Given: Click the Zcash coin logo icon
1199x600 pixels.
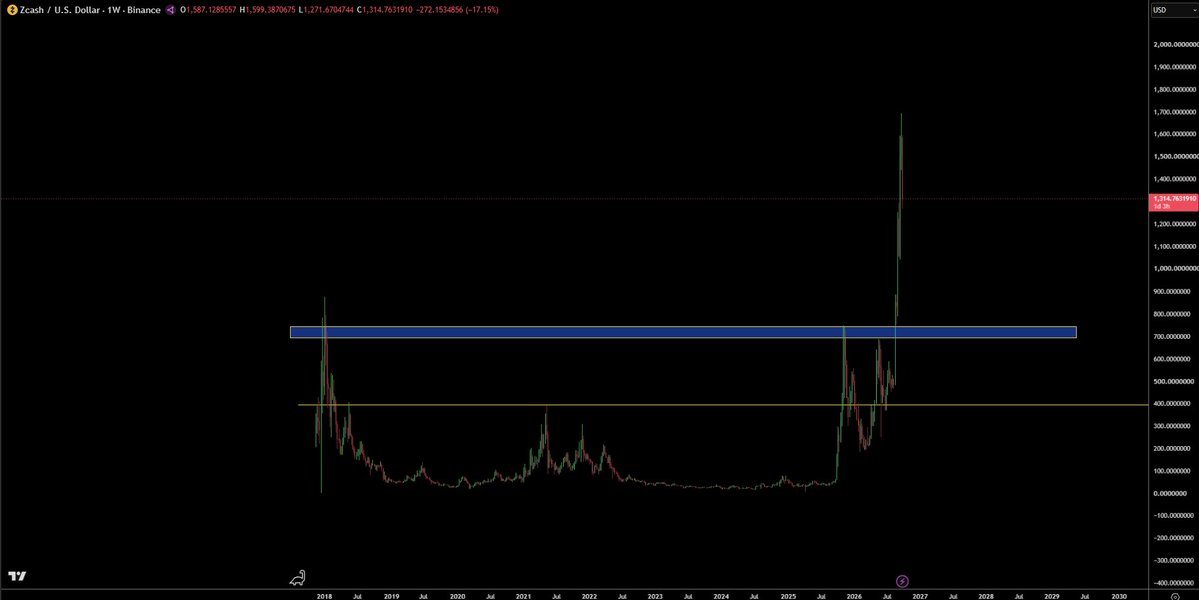Looking at the screenshot, I should coord(12,10).
